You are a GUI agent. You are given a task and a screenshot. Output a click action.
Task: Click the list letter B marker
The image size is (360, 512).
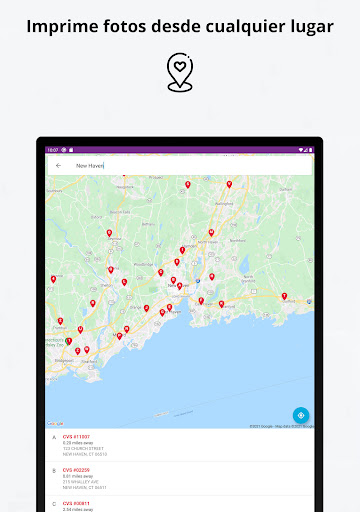tap(54, 471)
